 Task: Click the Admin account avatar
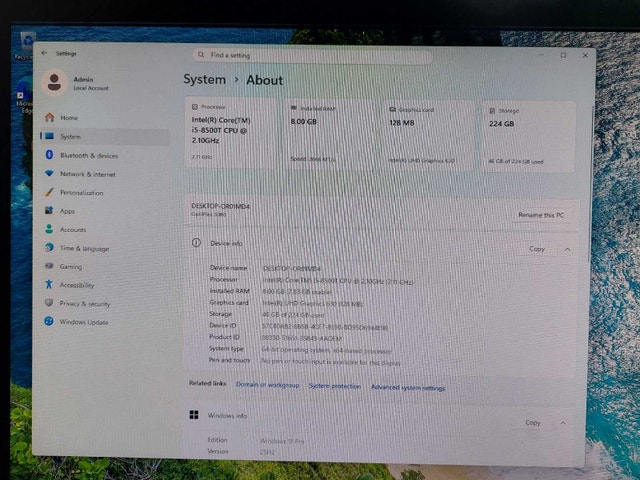click(54, 82)
